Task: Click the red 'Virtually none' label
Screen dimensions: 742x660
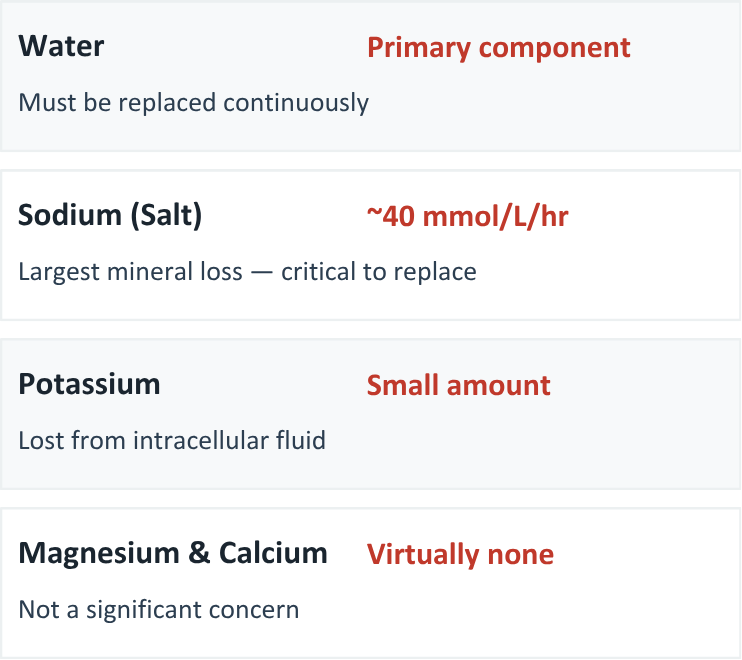Action: [x=460, y=554]
